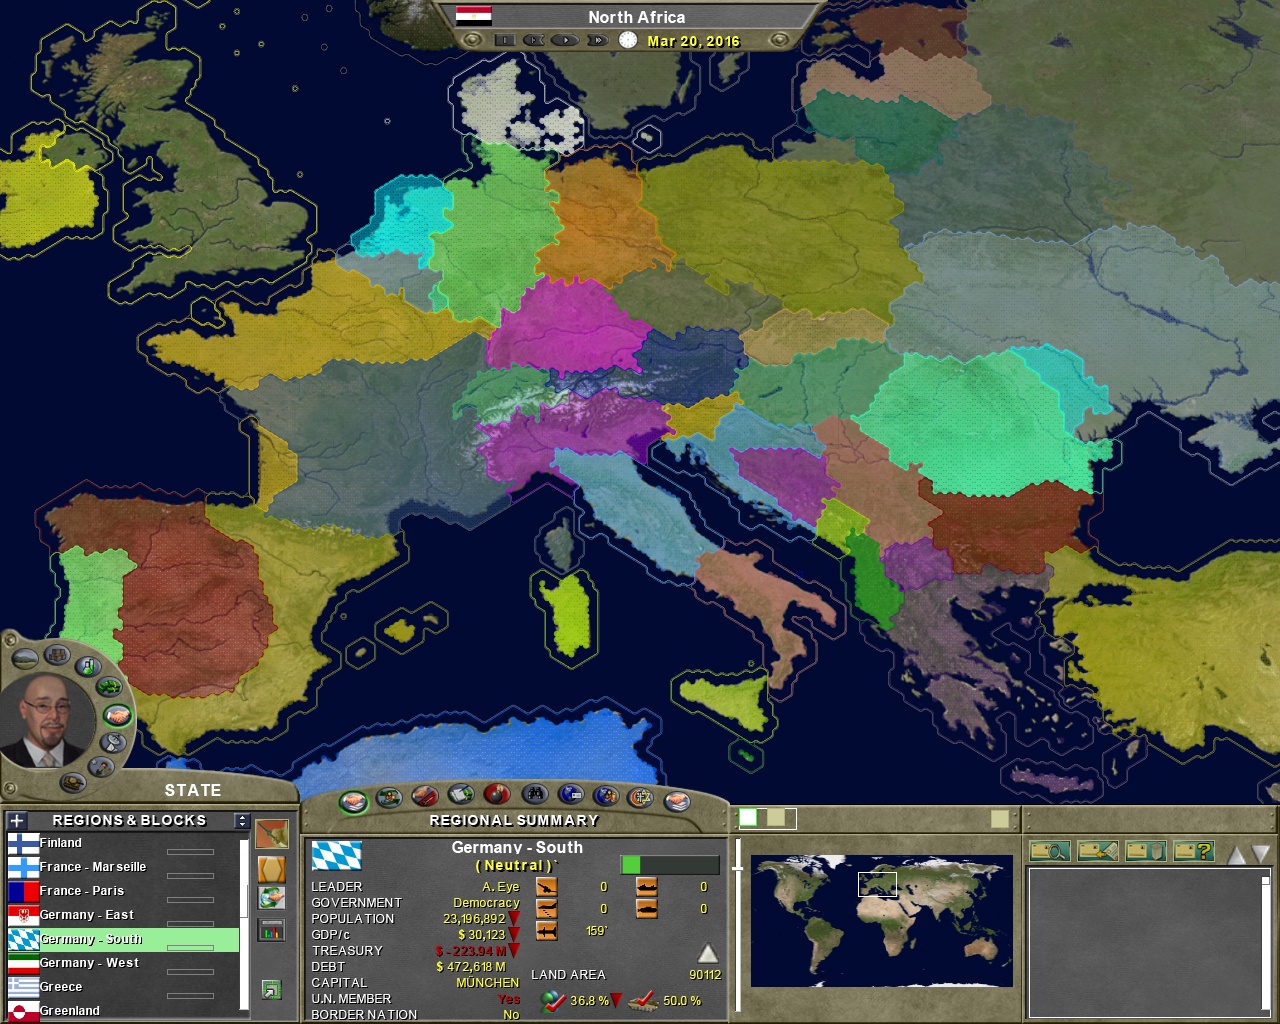Screen dimensions: 1280x1024
Task: Click the minimap zoom slider handle
Action: coord(738,868)
